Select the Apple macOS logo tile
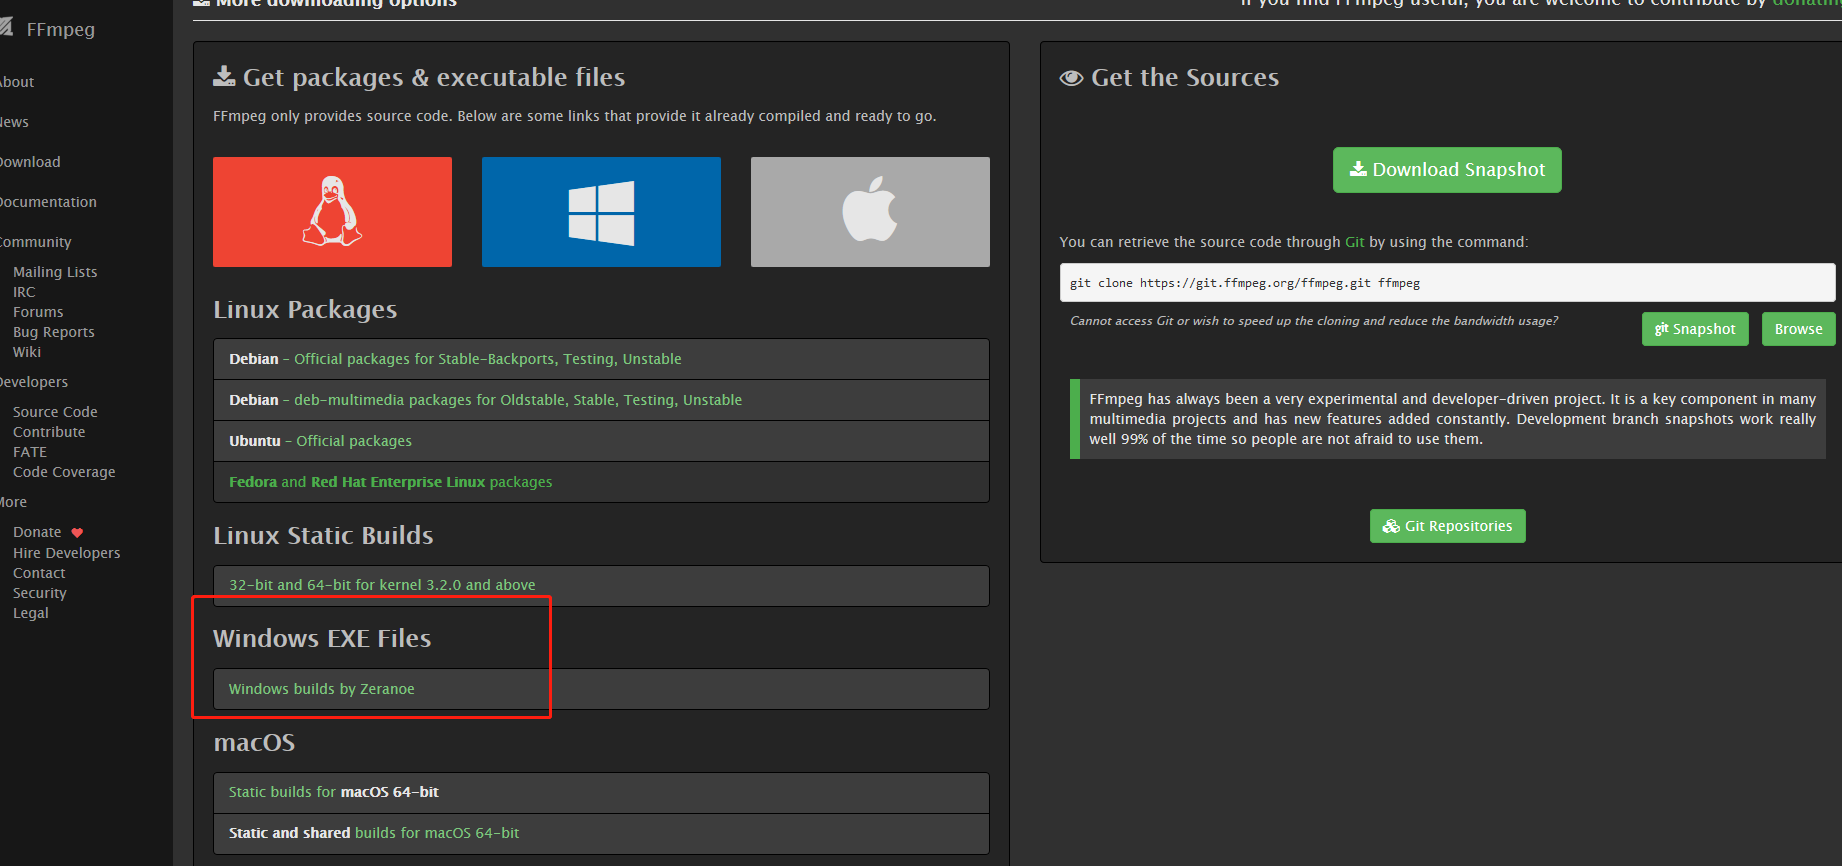 [x=870, y=212]
